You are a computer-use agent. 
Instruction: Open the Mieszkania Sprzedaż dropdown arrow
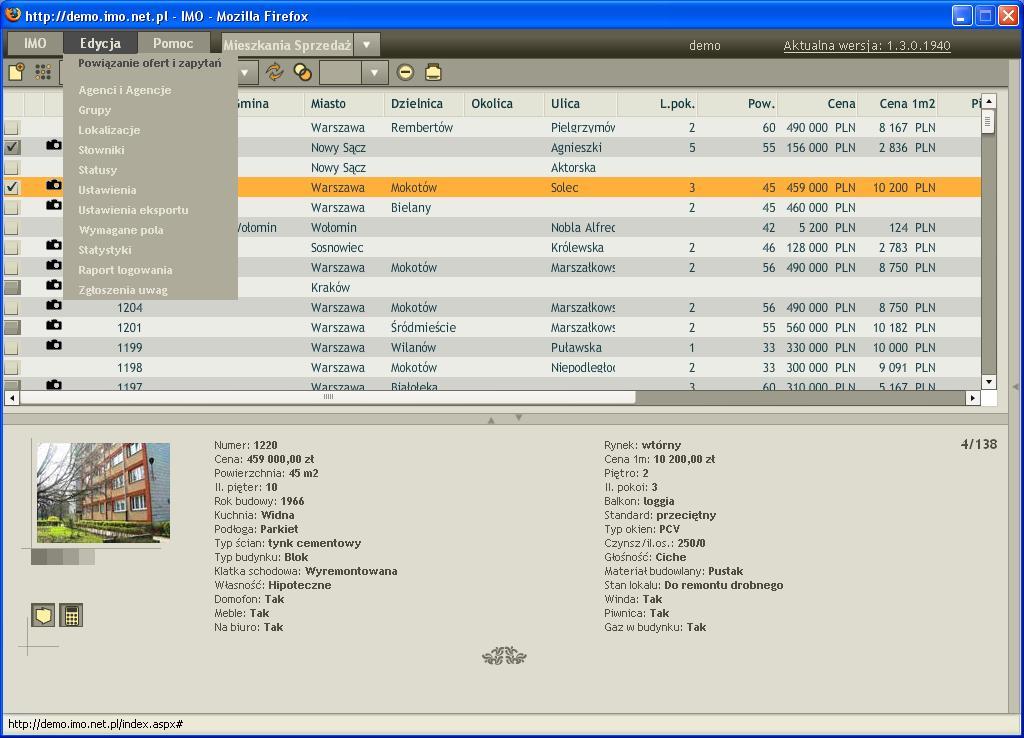tap(366, 45)
